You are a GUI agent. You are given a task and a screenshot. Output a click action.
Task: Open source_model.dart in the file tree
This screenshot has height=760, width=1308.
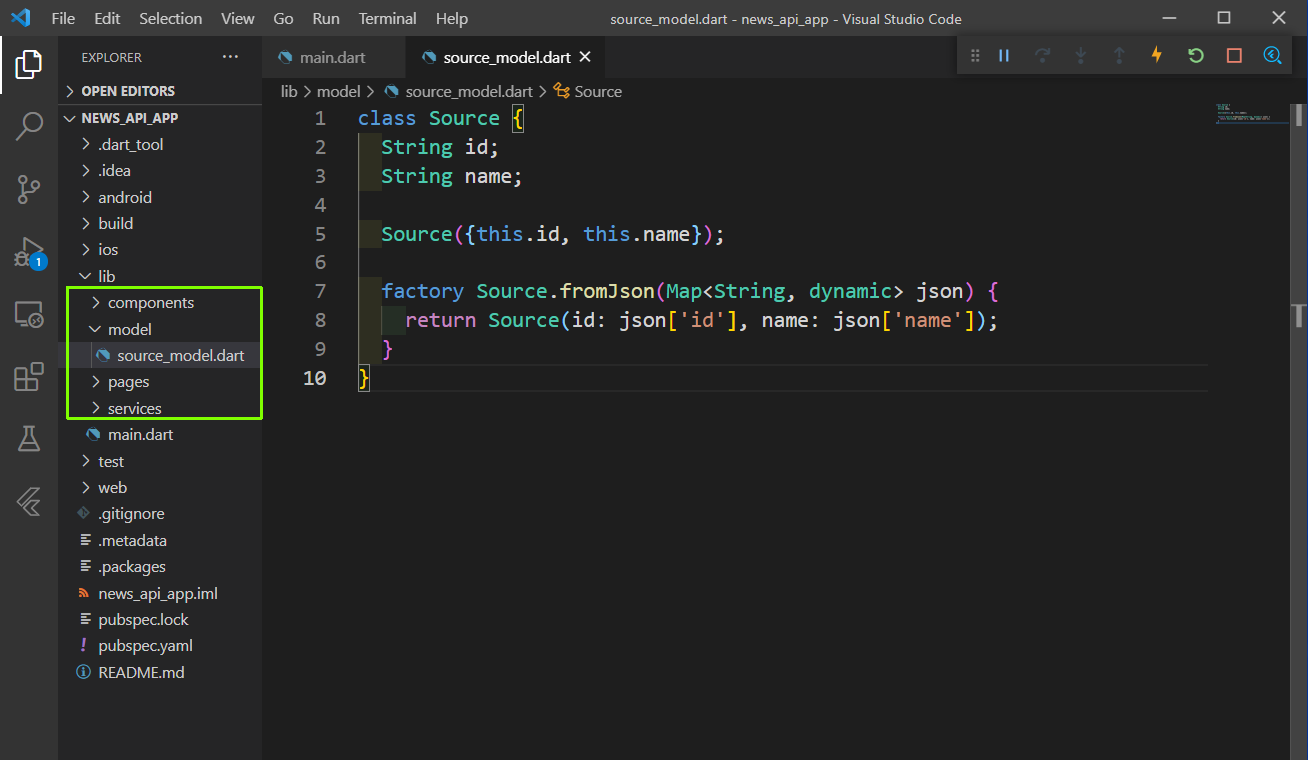(160, 355)
